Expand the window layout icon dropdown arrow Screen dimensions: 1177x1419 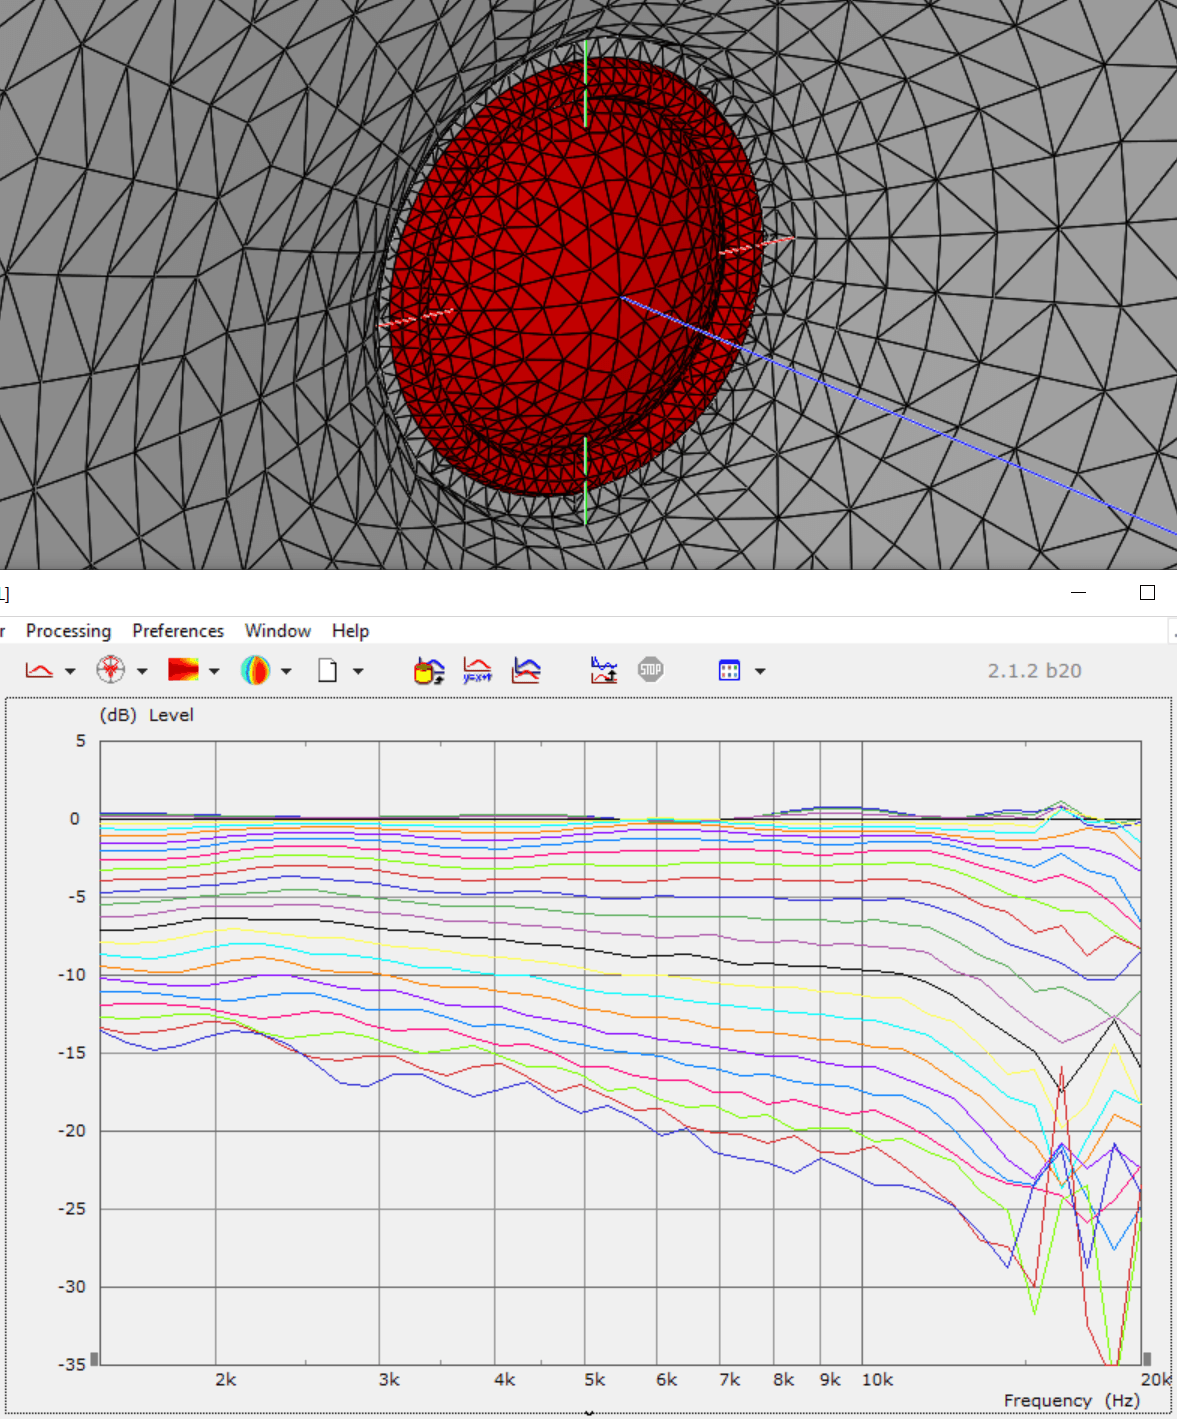(760, 671)
